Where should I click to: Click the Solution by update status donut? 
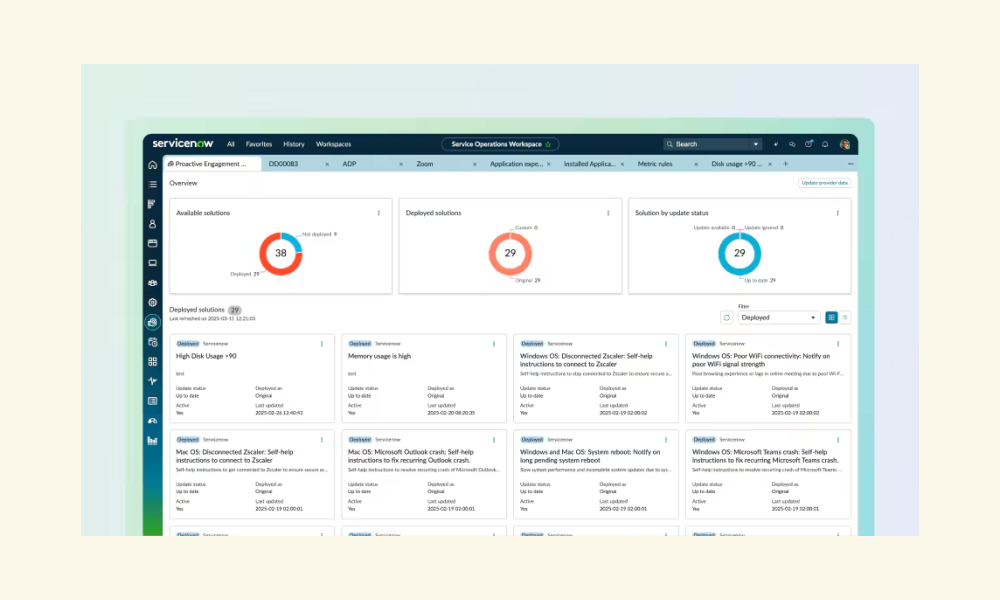click(739, 253)
